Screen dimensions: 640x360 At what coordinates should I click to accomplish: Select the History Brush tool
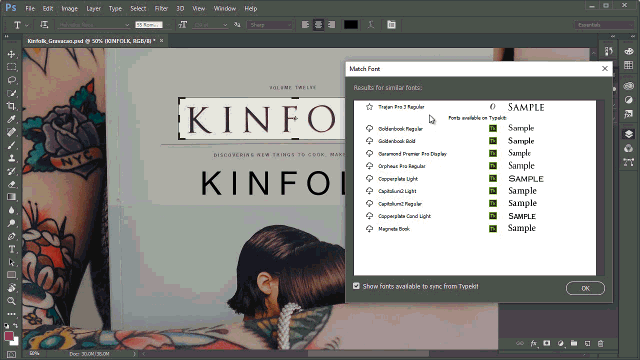pos(11,171)
